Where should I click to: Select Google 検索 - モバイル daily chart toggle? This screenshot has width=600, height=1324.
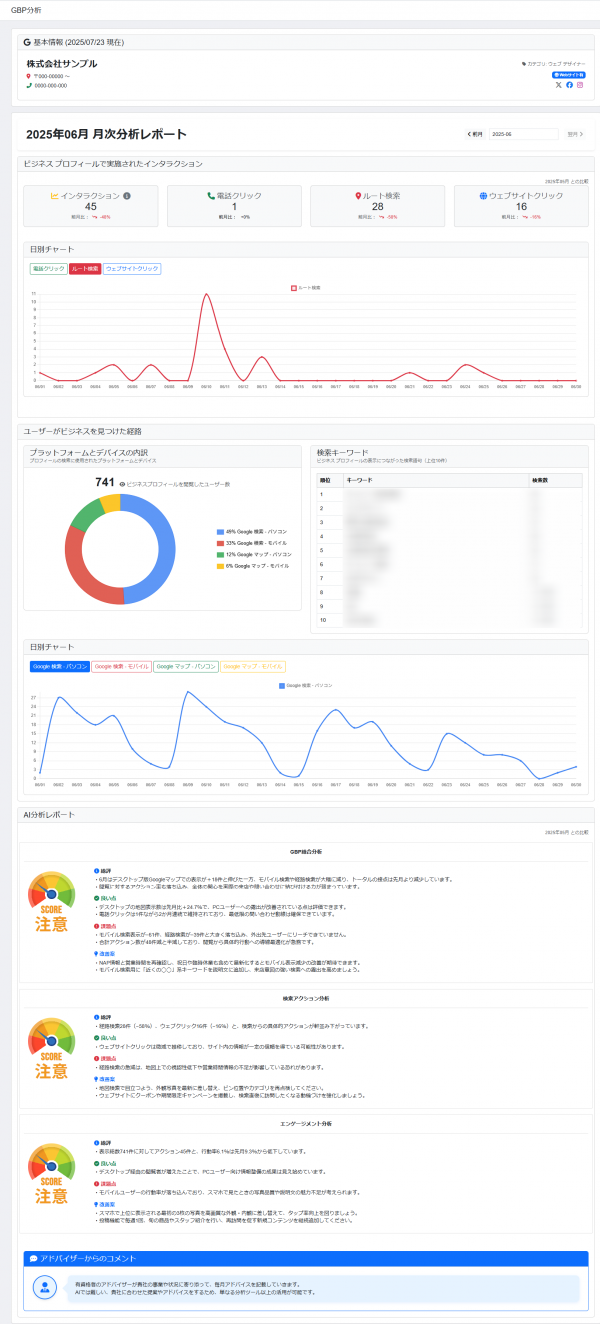122,666
